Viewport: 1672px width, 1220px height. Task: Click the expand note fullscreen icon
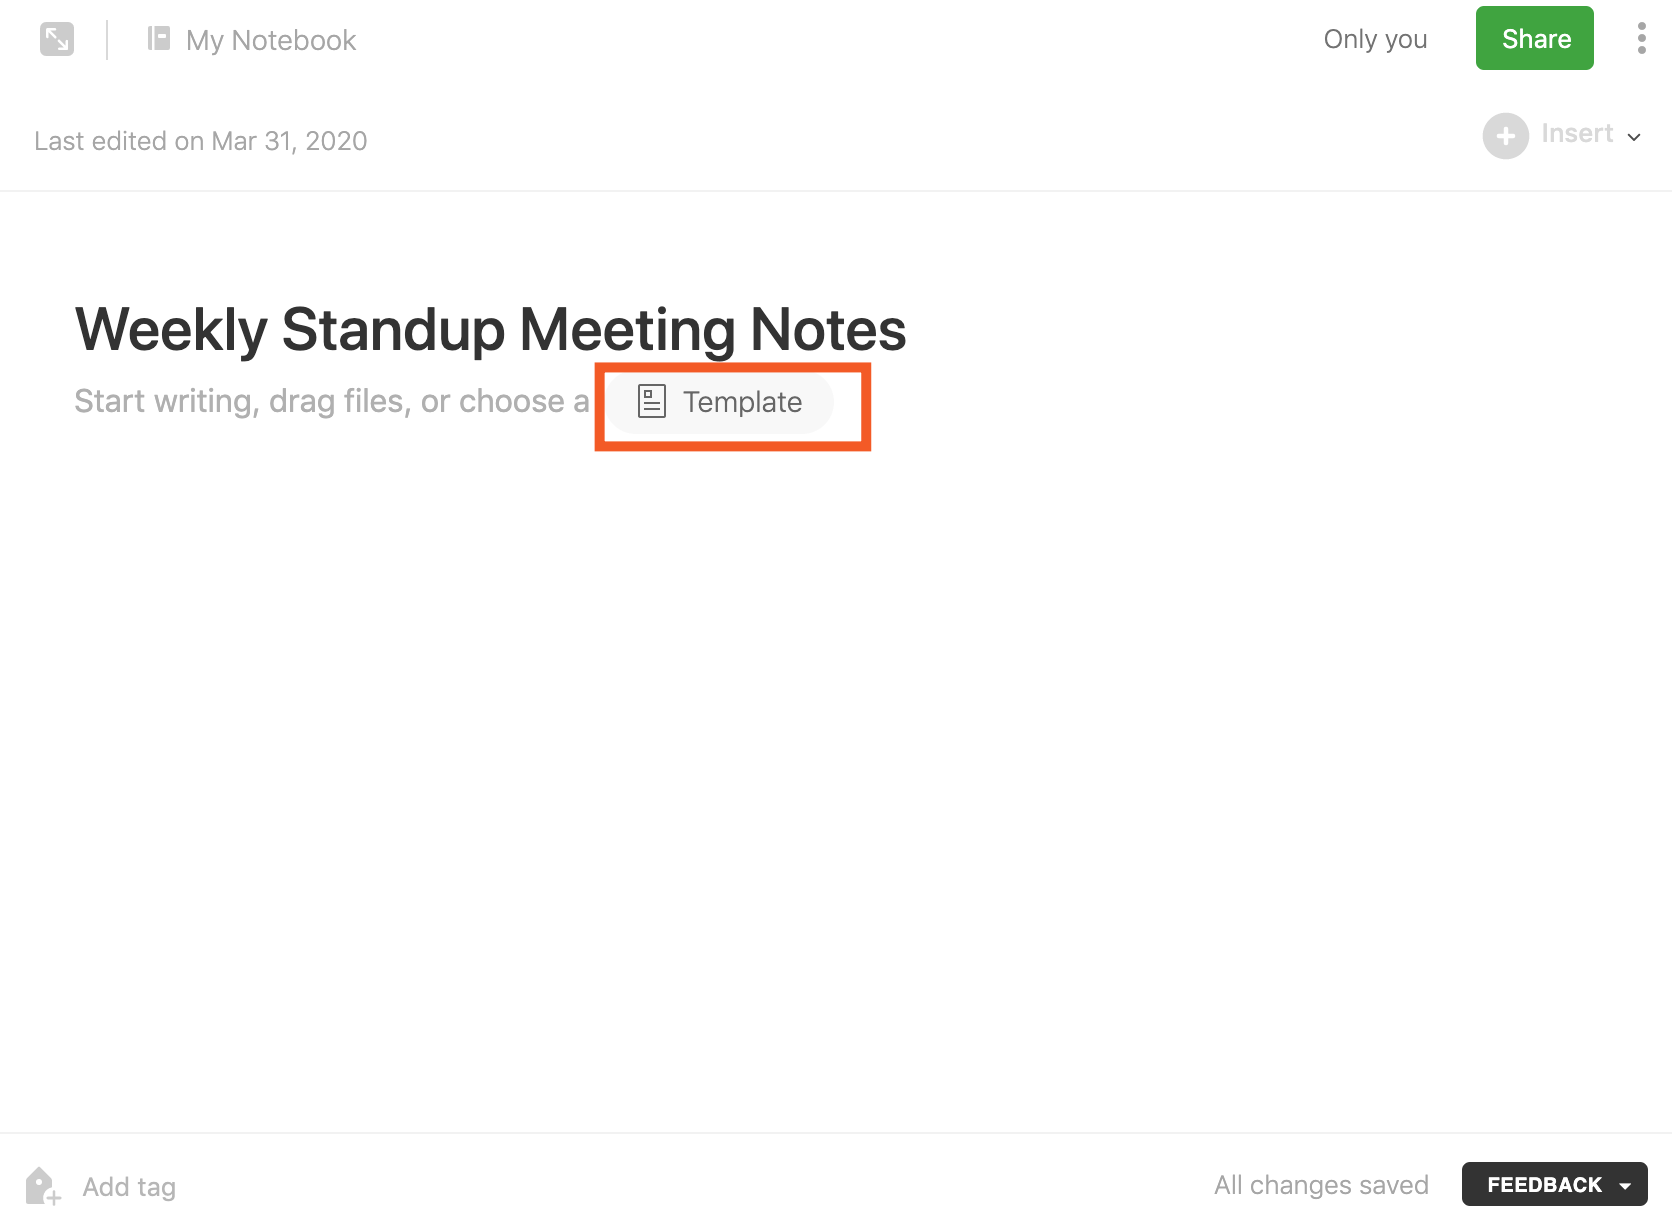point(57,40)
